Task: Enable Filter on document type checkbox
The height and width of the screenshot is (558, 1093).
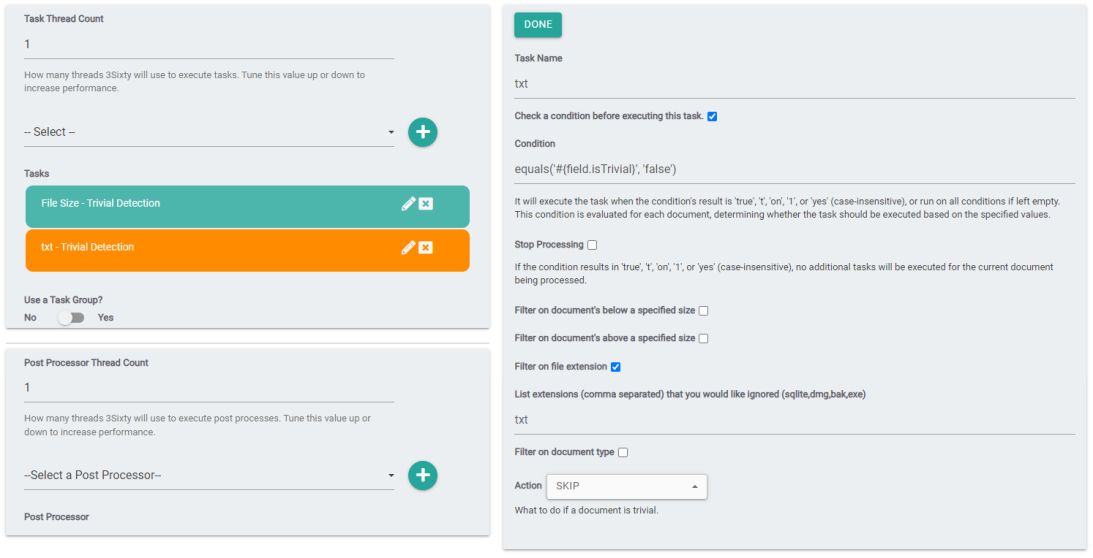Action: click(x=623, y=453)
